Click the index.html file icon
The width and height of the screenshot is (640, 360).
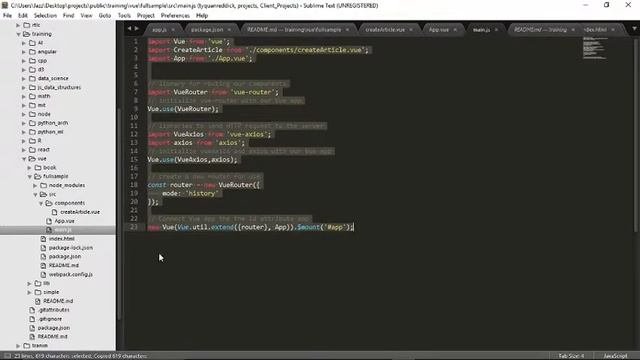44,239
